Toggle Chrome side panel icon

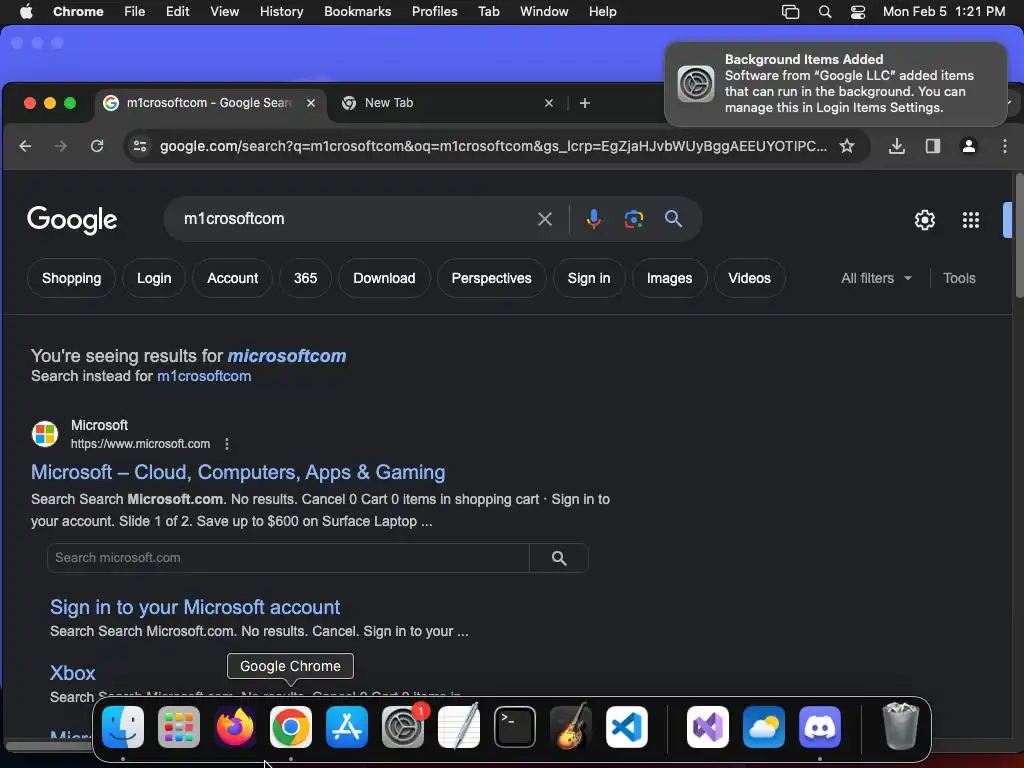point(933,146)
